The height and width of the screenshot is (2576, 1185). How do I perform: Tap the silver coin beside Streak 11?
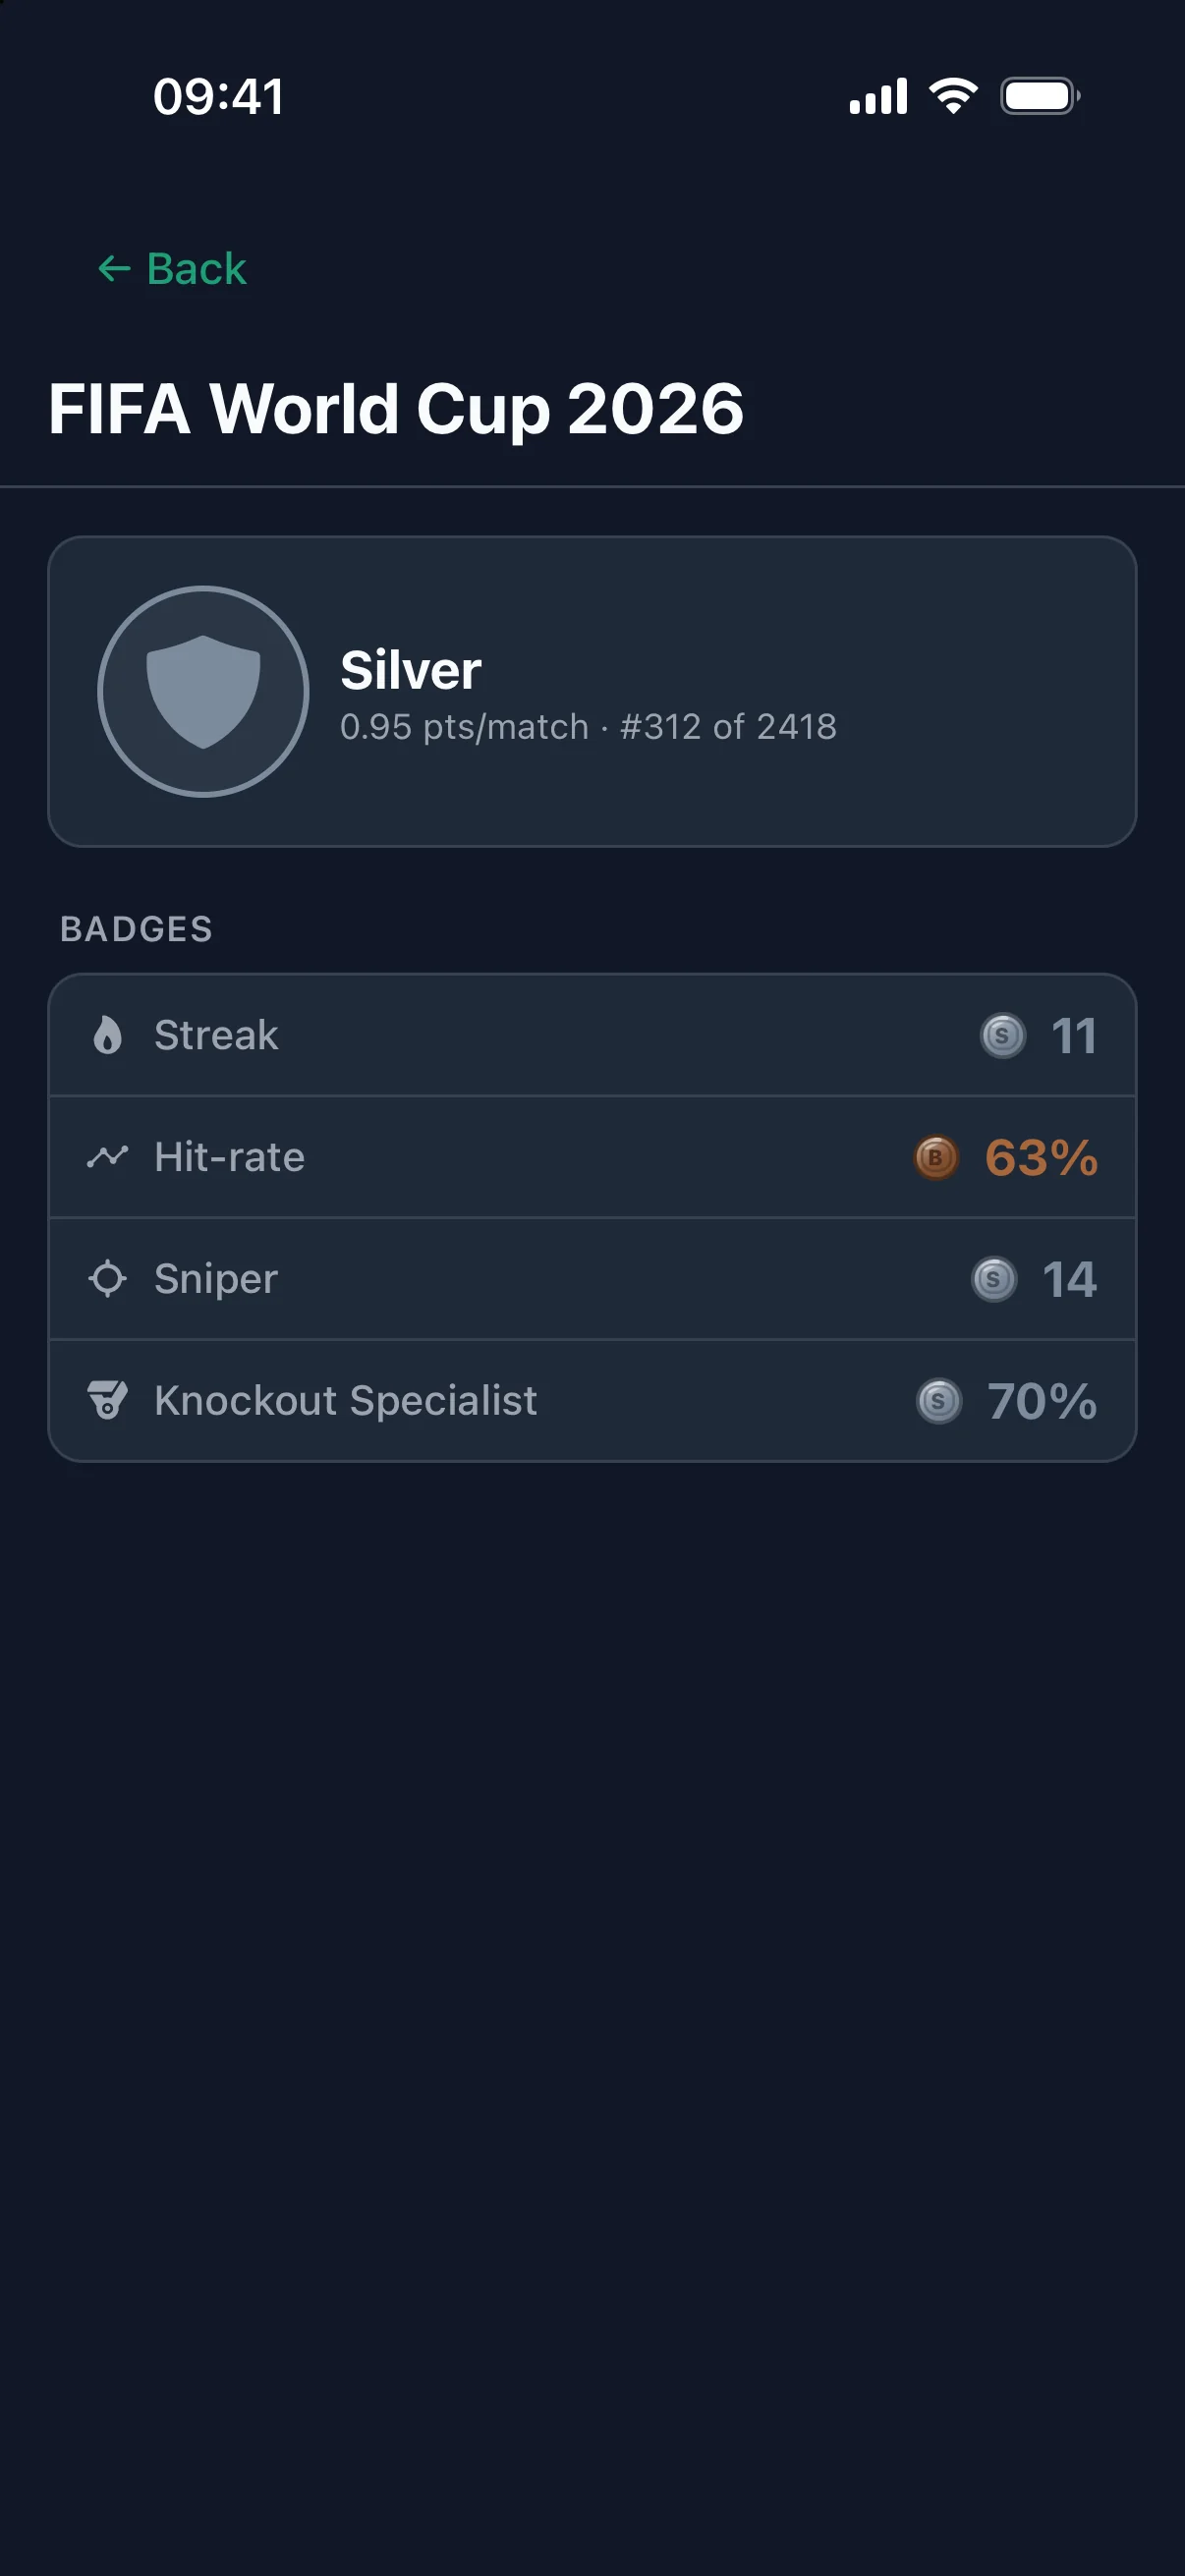[1003, 1036]
